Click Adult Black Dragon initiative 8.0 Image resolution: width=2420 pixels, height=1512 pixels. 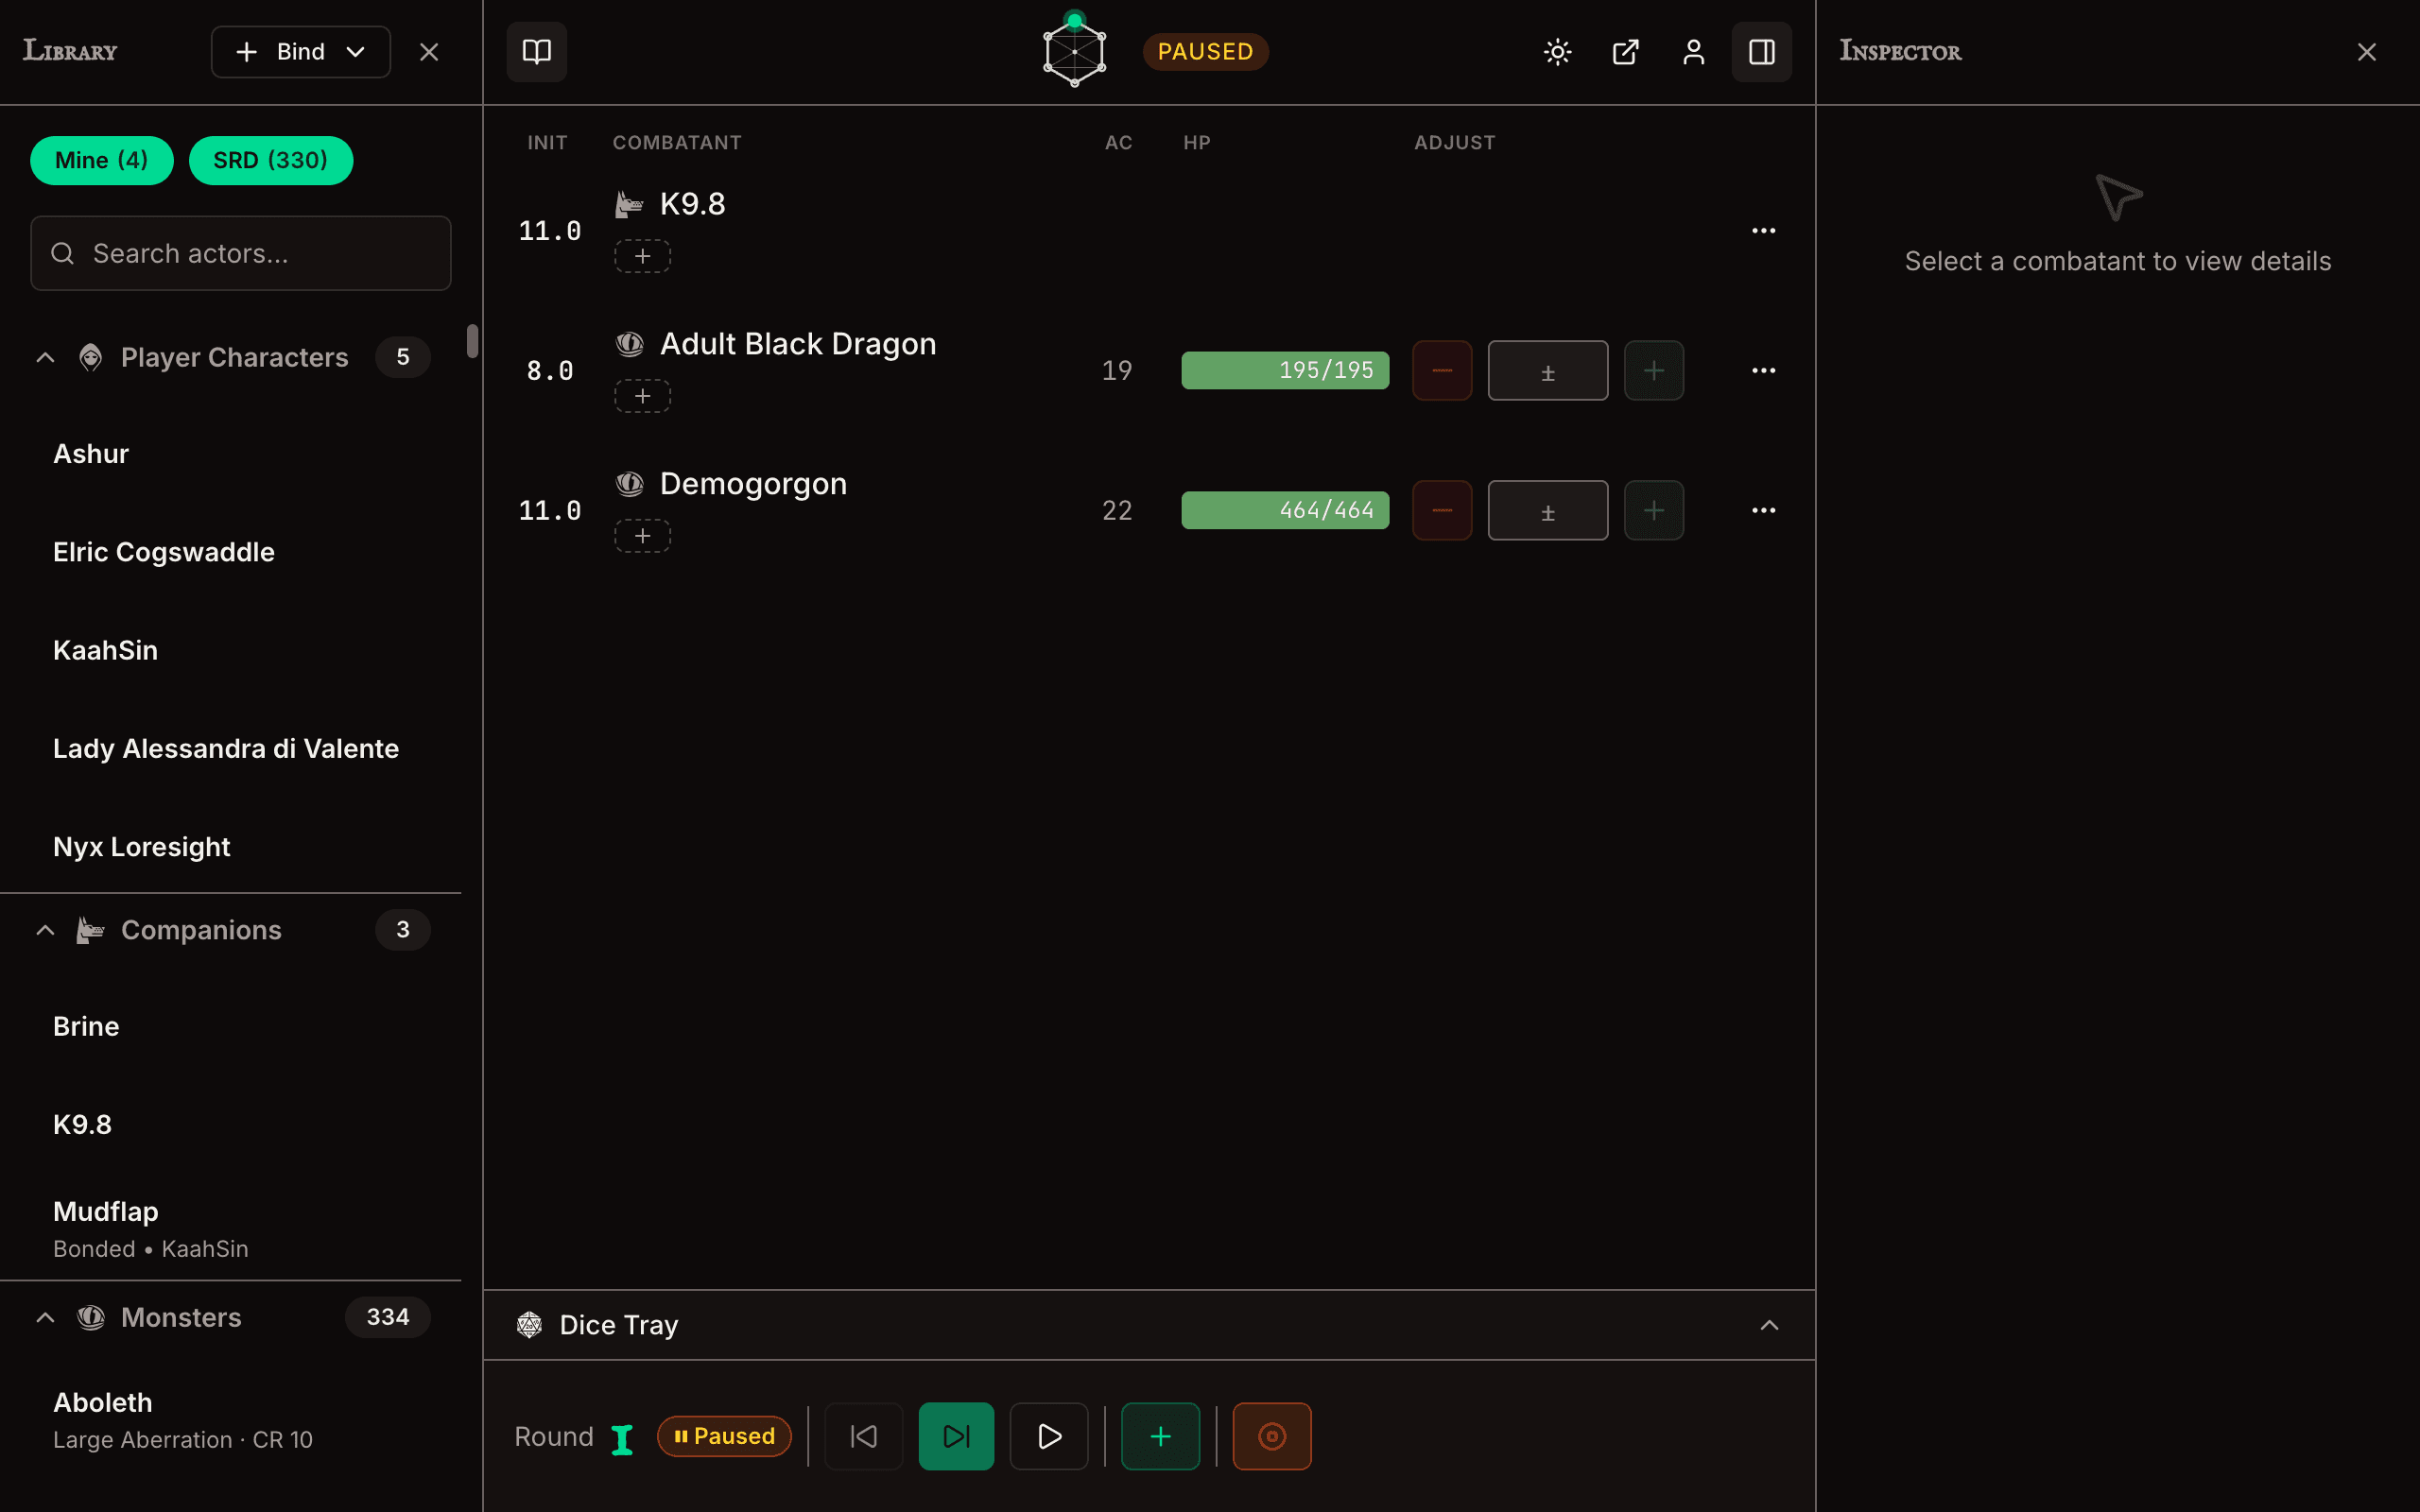[x=549, y=371]
